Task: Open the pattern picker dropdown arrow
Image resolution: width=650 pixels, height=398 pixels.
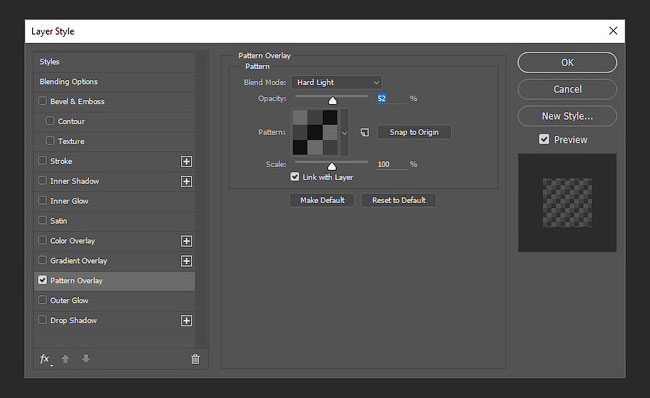Action: click(x=344, y=133)
